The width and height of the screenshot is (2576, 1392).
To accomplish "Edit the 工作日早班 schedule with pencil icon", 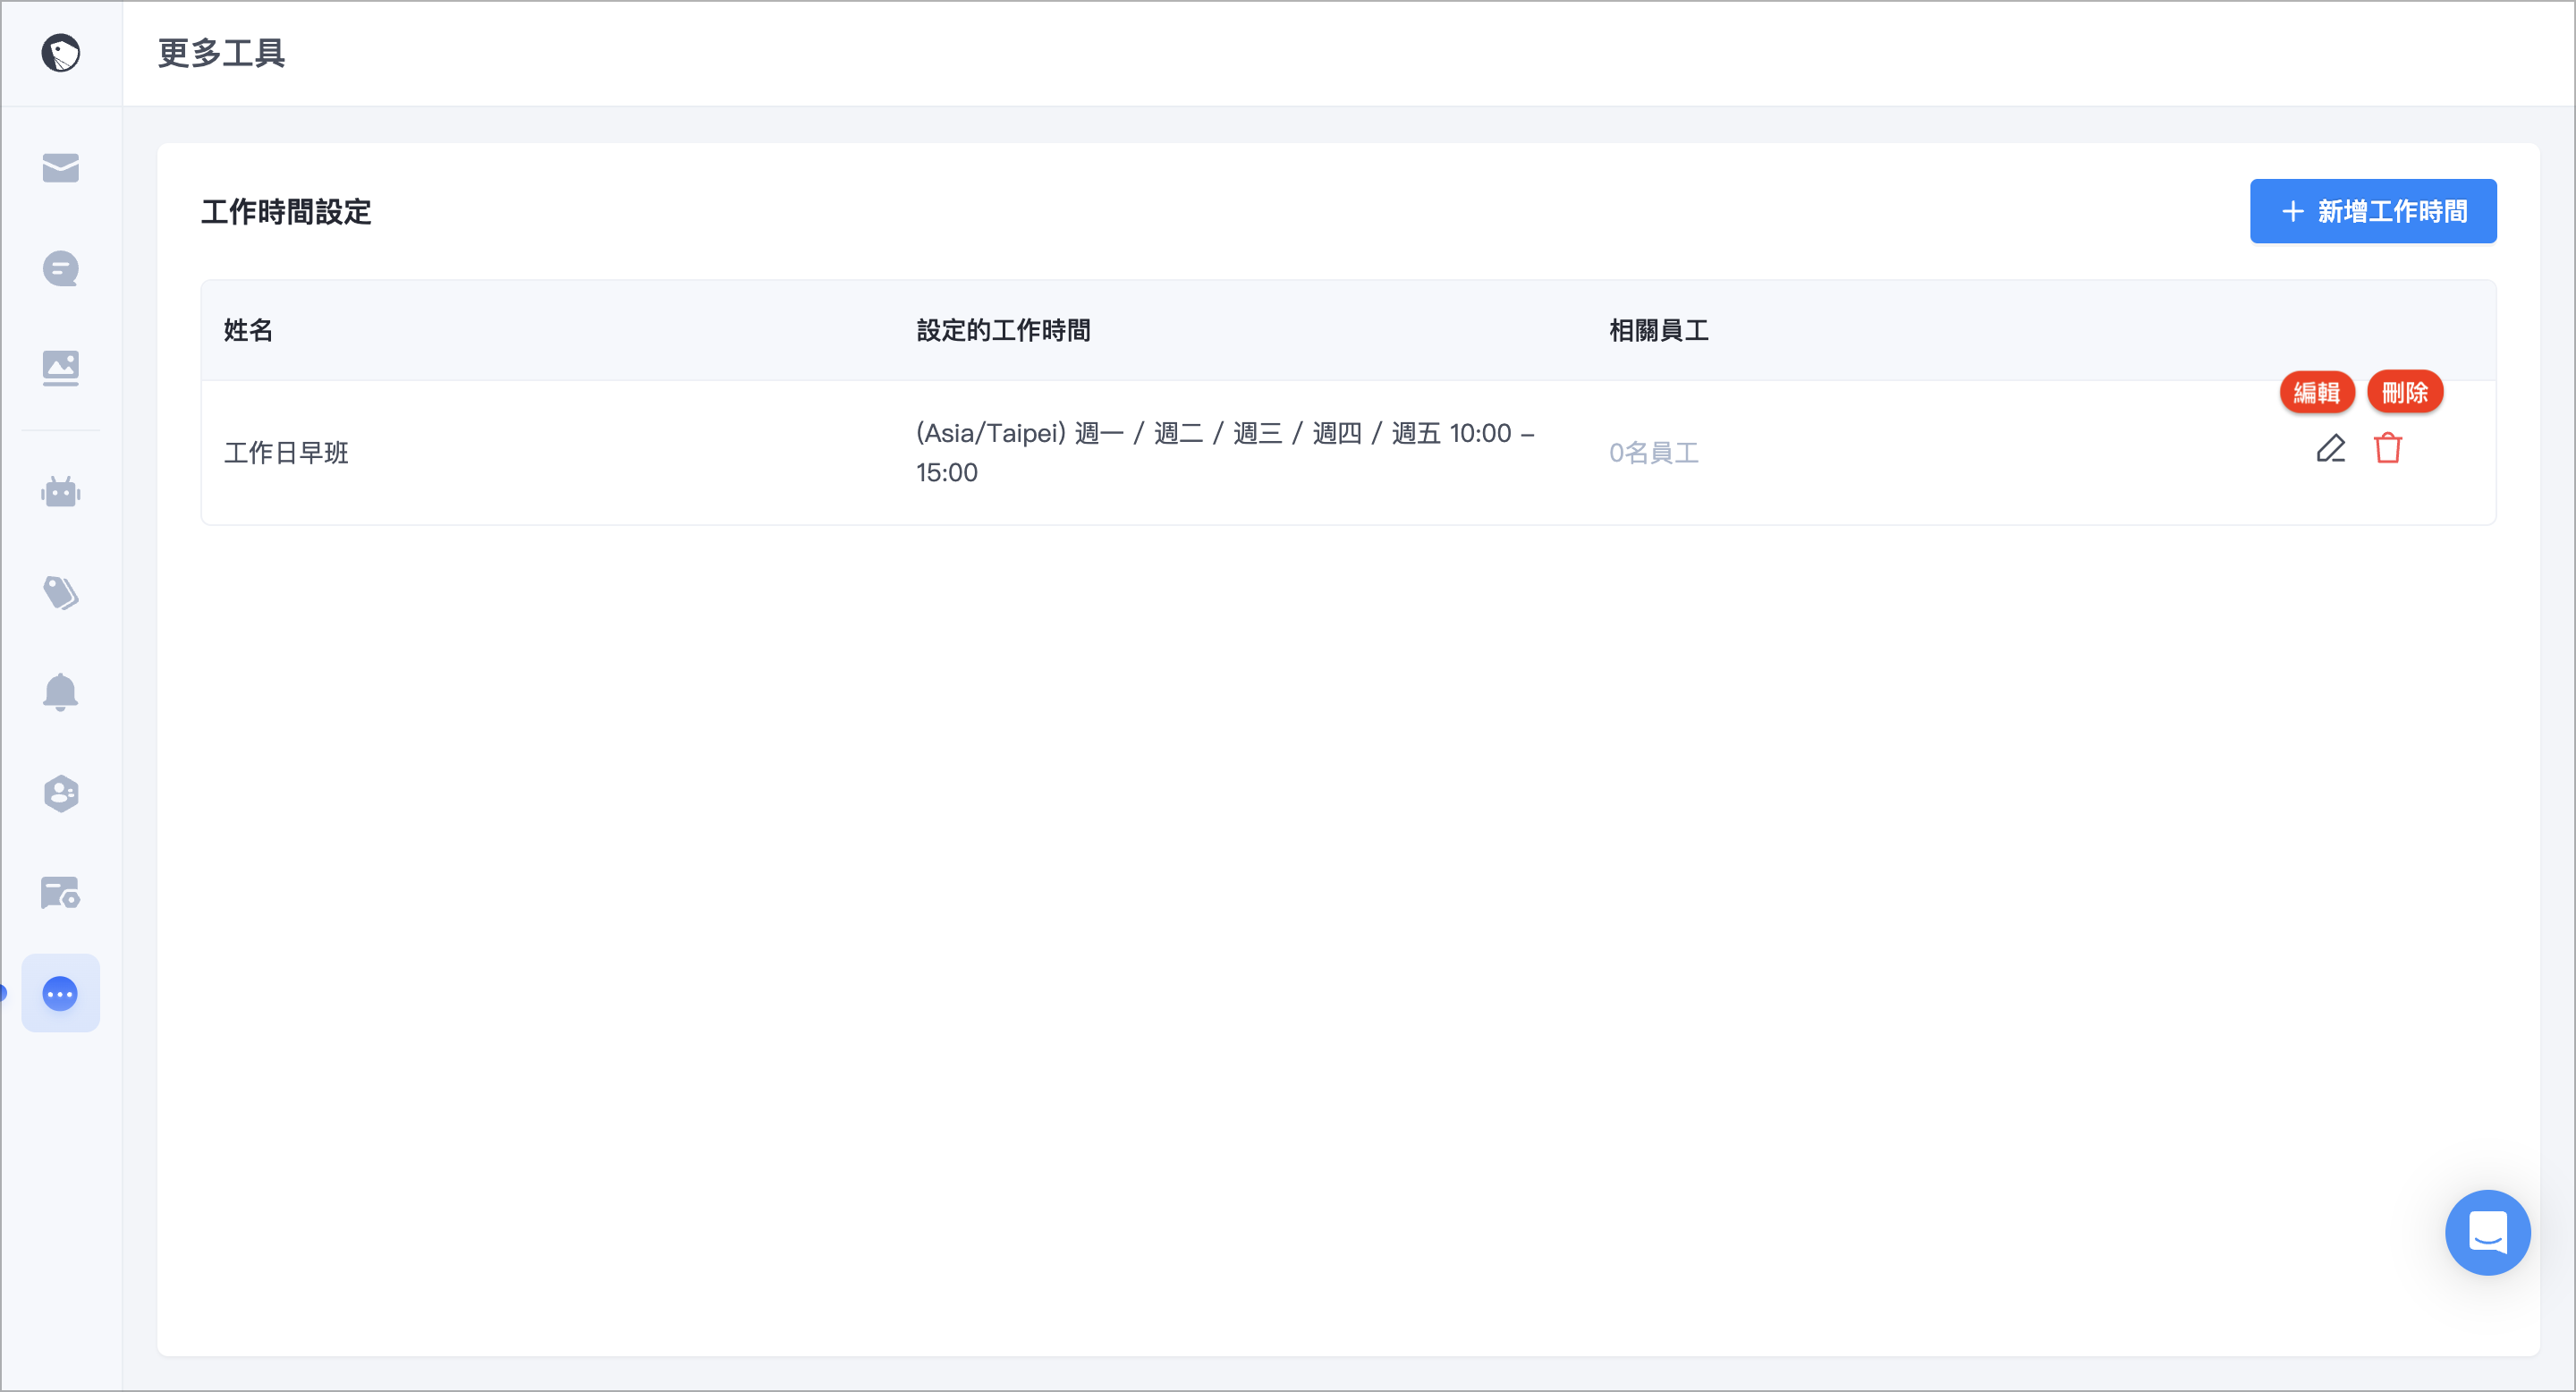I will [x=2331, y=448].
